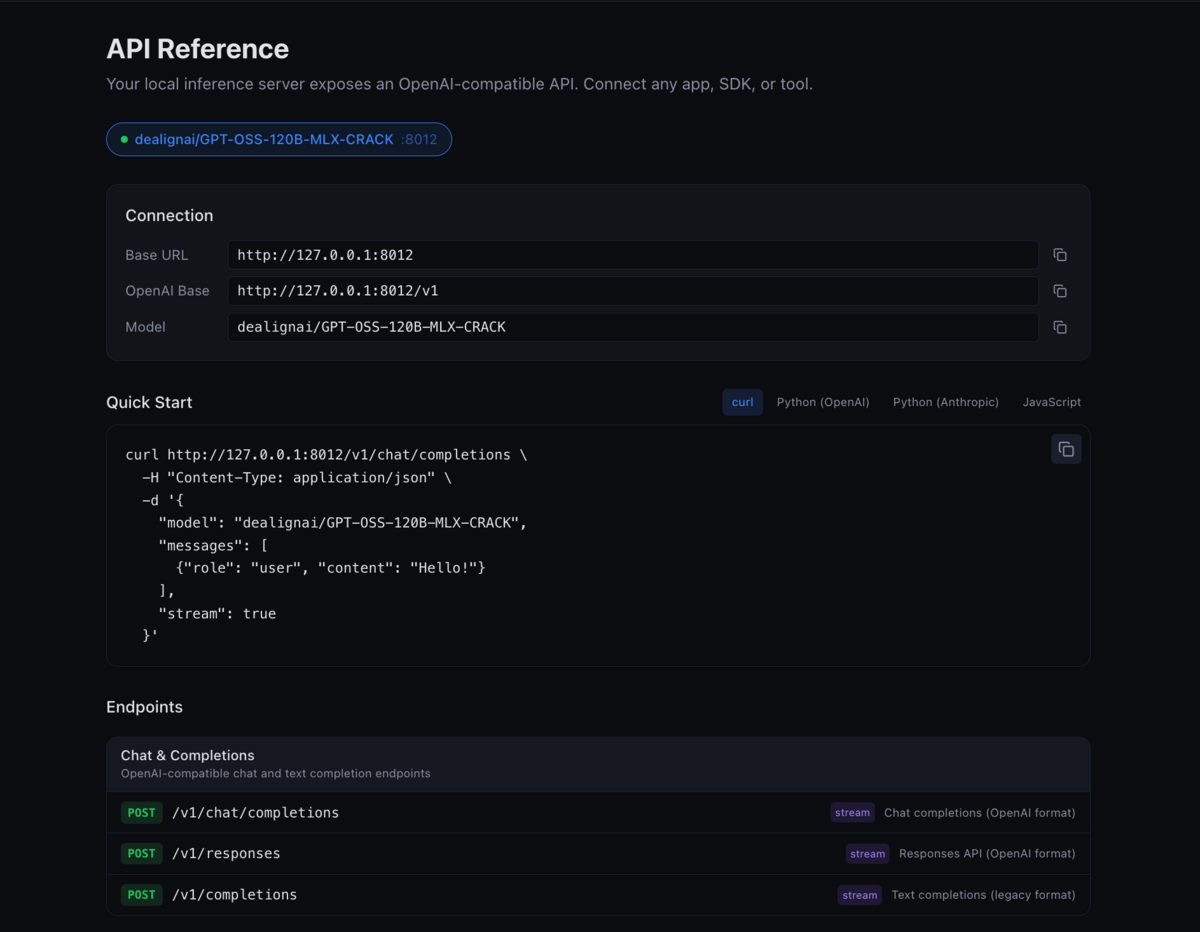Click the Connection heading

tap(169, 216)
